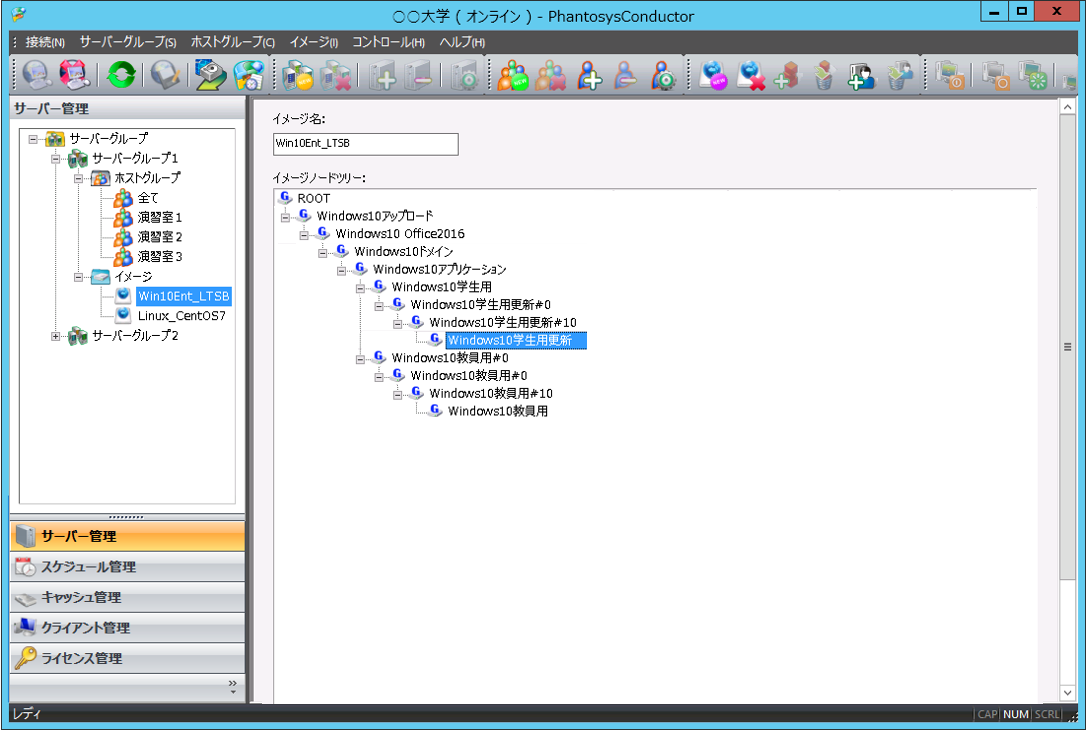Open server settings gear icon
The height and width of the screenshot is (730, 1086).
pyautogui.click(x=464, y=75)
